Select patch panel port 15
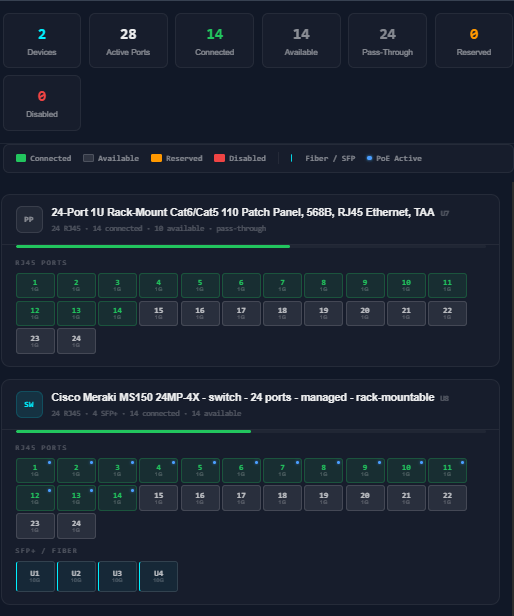Image resolution: width=514 pixels, height=616 pixels. pos(159,313)
